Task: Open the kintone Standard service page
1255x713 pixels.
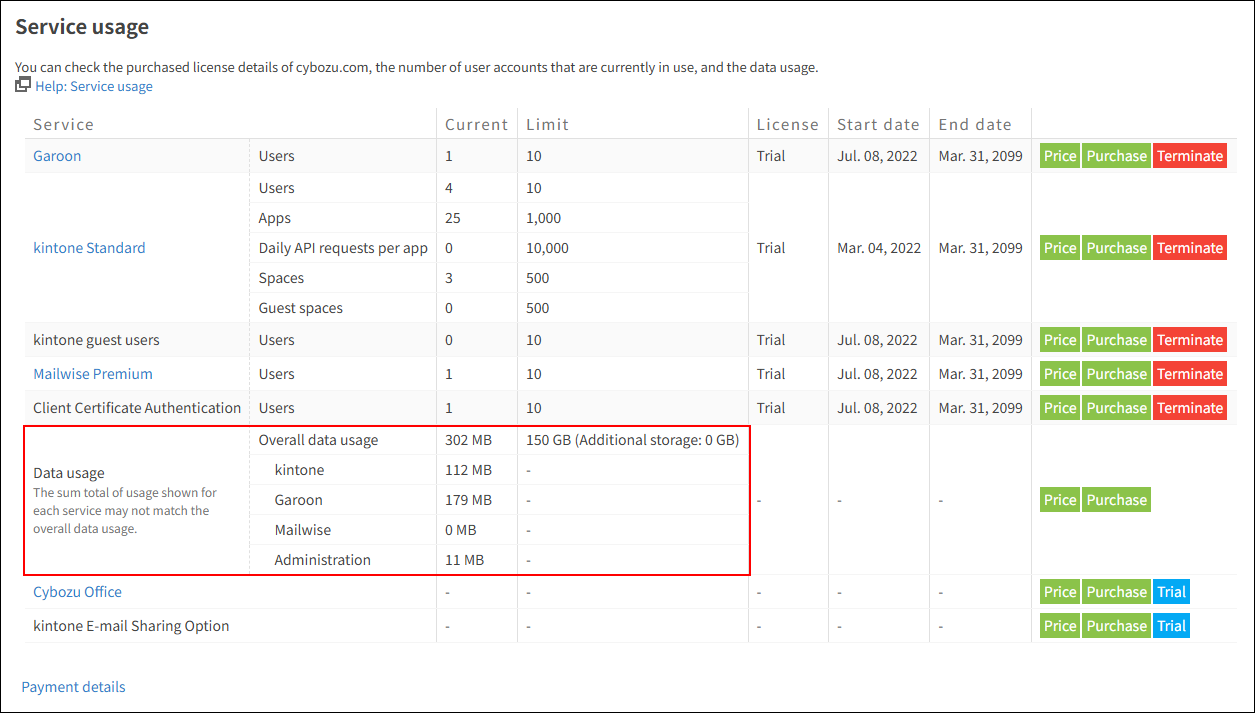Action: 89,247
